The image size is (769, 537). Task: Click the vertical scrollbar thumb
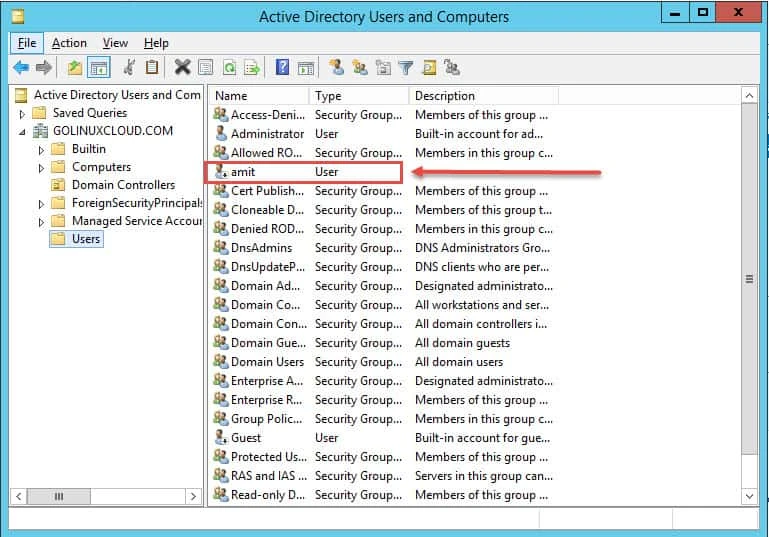pyautogui.click(x=749, y=279)
